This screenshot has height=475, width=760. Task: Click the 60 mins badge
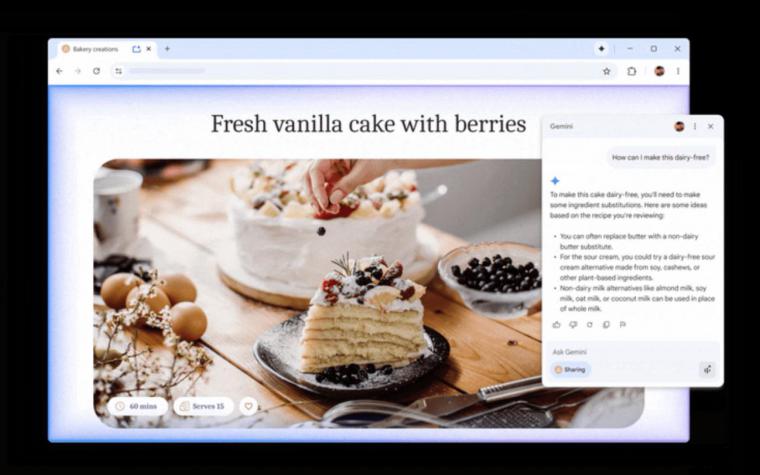tap(138, 406)
